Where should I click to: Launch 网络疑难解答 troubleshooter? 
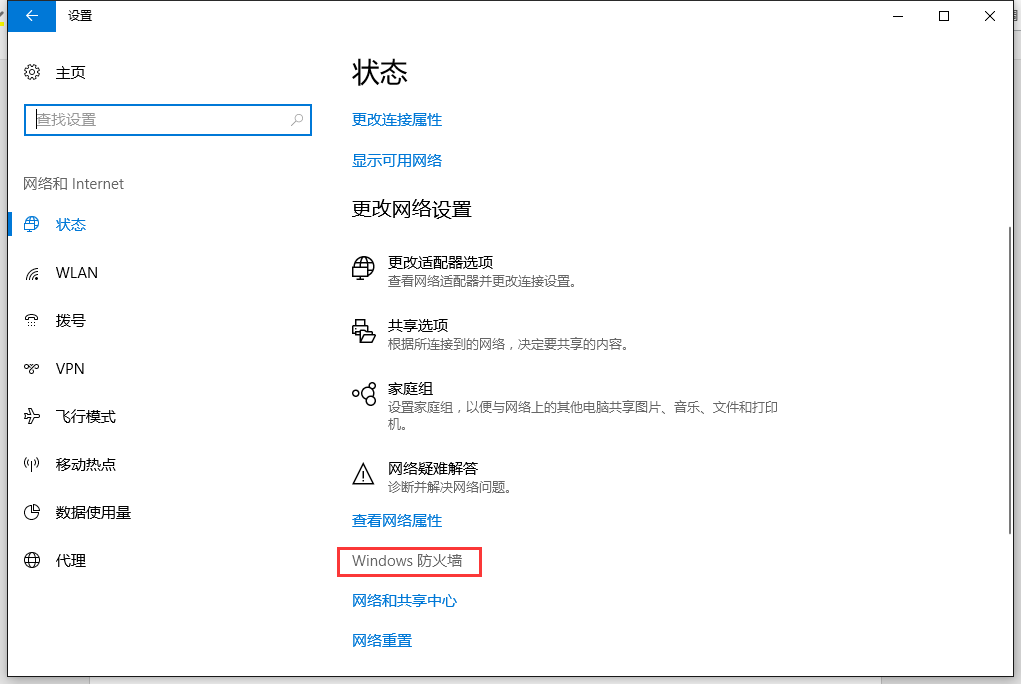pyautogui.click(x=432, y=468)
